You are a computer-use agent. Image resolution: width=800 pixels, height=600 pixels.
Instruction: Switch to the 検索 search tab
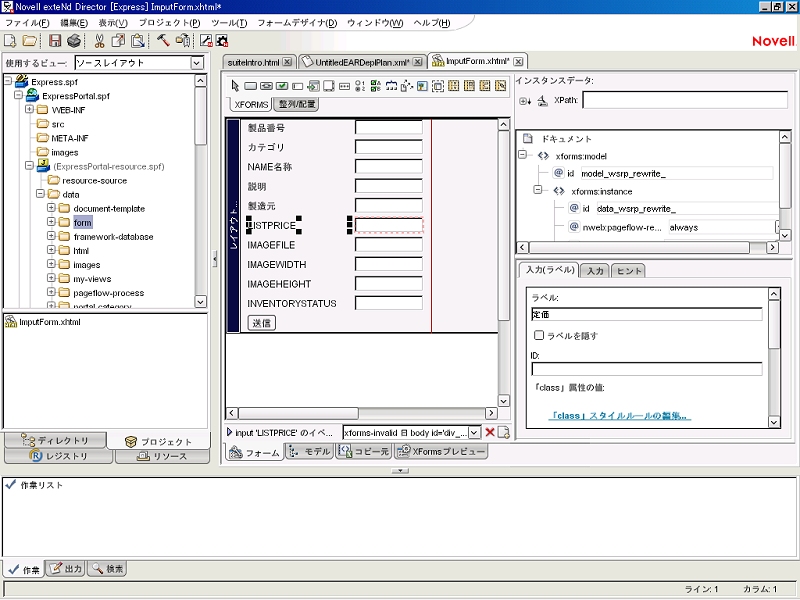(x=107, y=568)
